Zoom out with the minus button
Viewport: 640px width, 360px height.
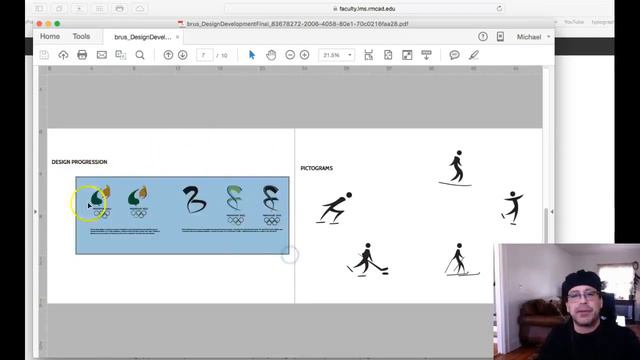point(290,55)
